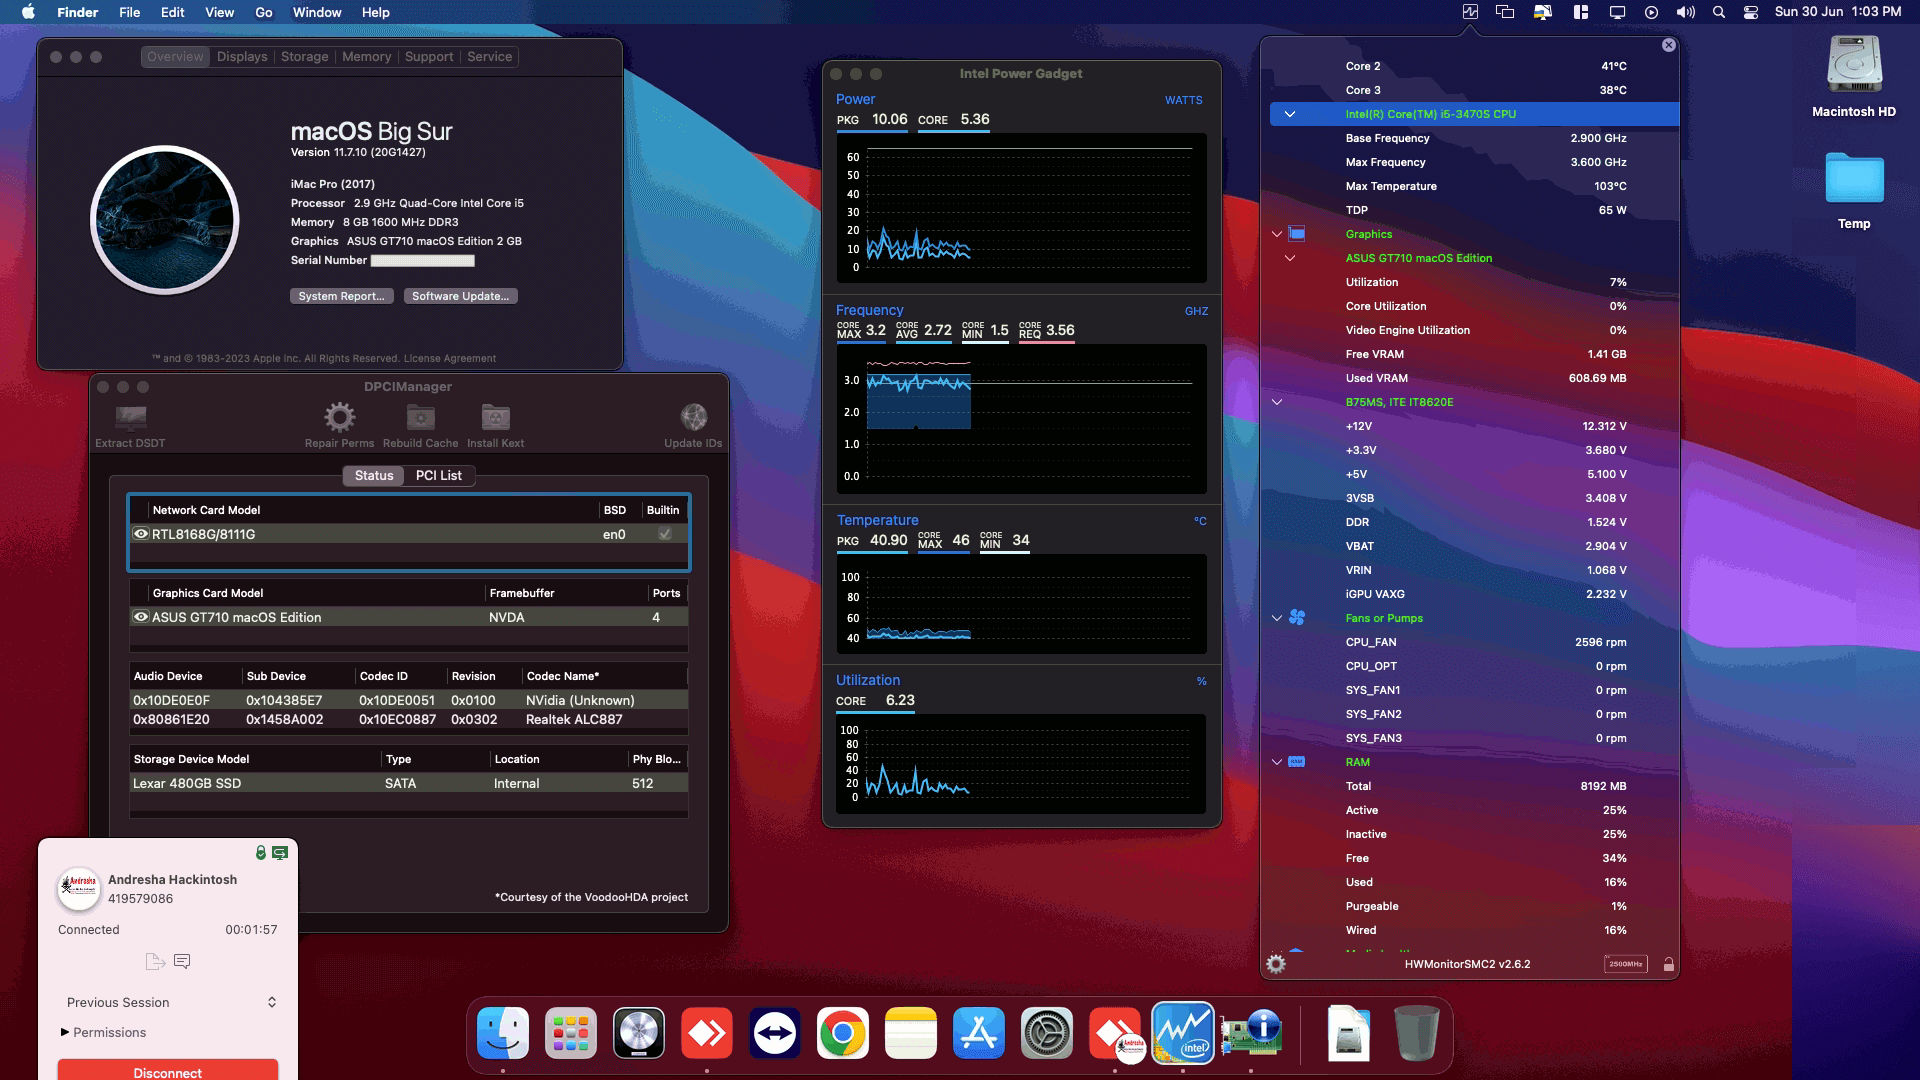Screen dimensions: 1920x1080
Task: Open the chat icon in TeamViewer panel
Action: pyautogui.click(x=181, y=961)
